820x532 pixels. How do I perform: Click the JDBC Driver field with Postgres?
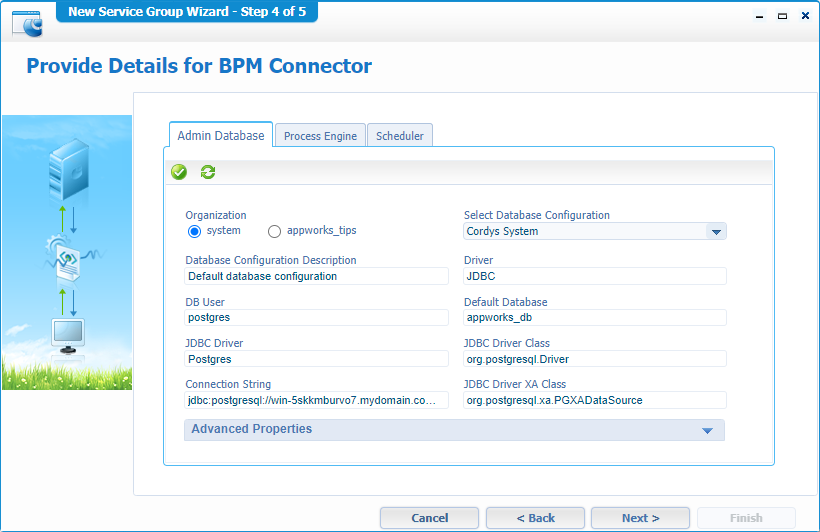coord(316,359)
